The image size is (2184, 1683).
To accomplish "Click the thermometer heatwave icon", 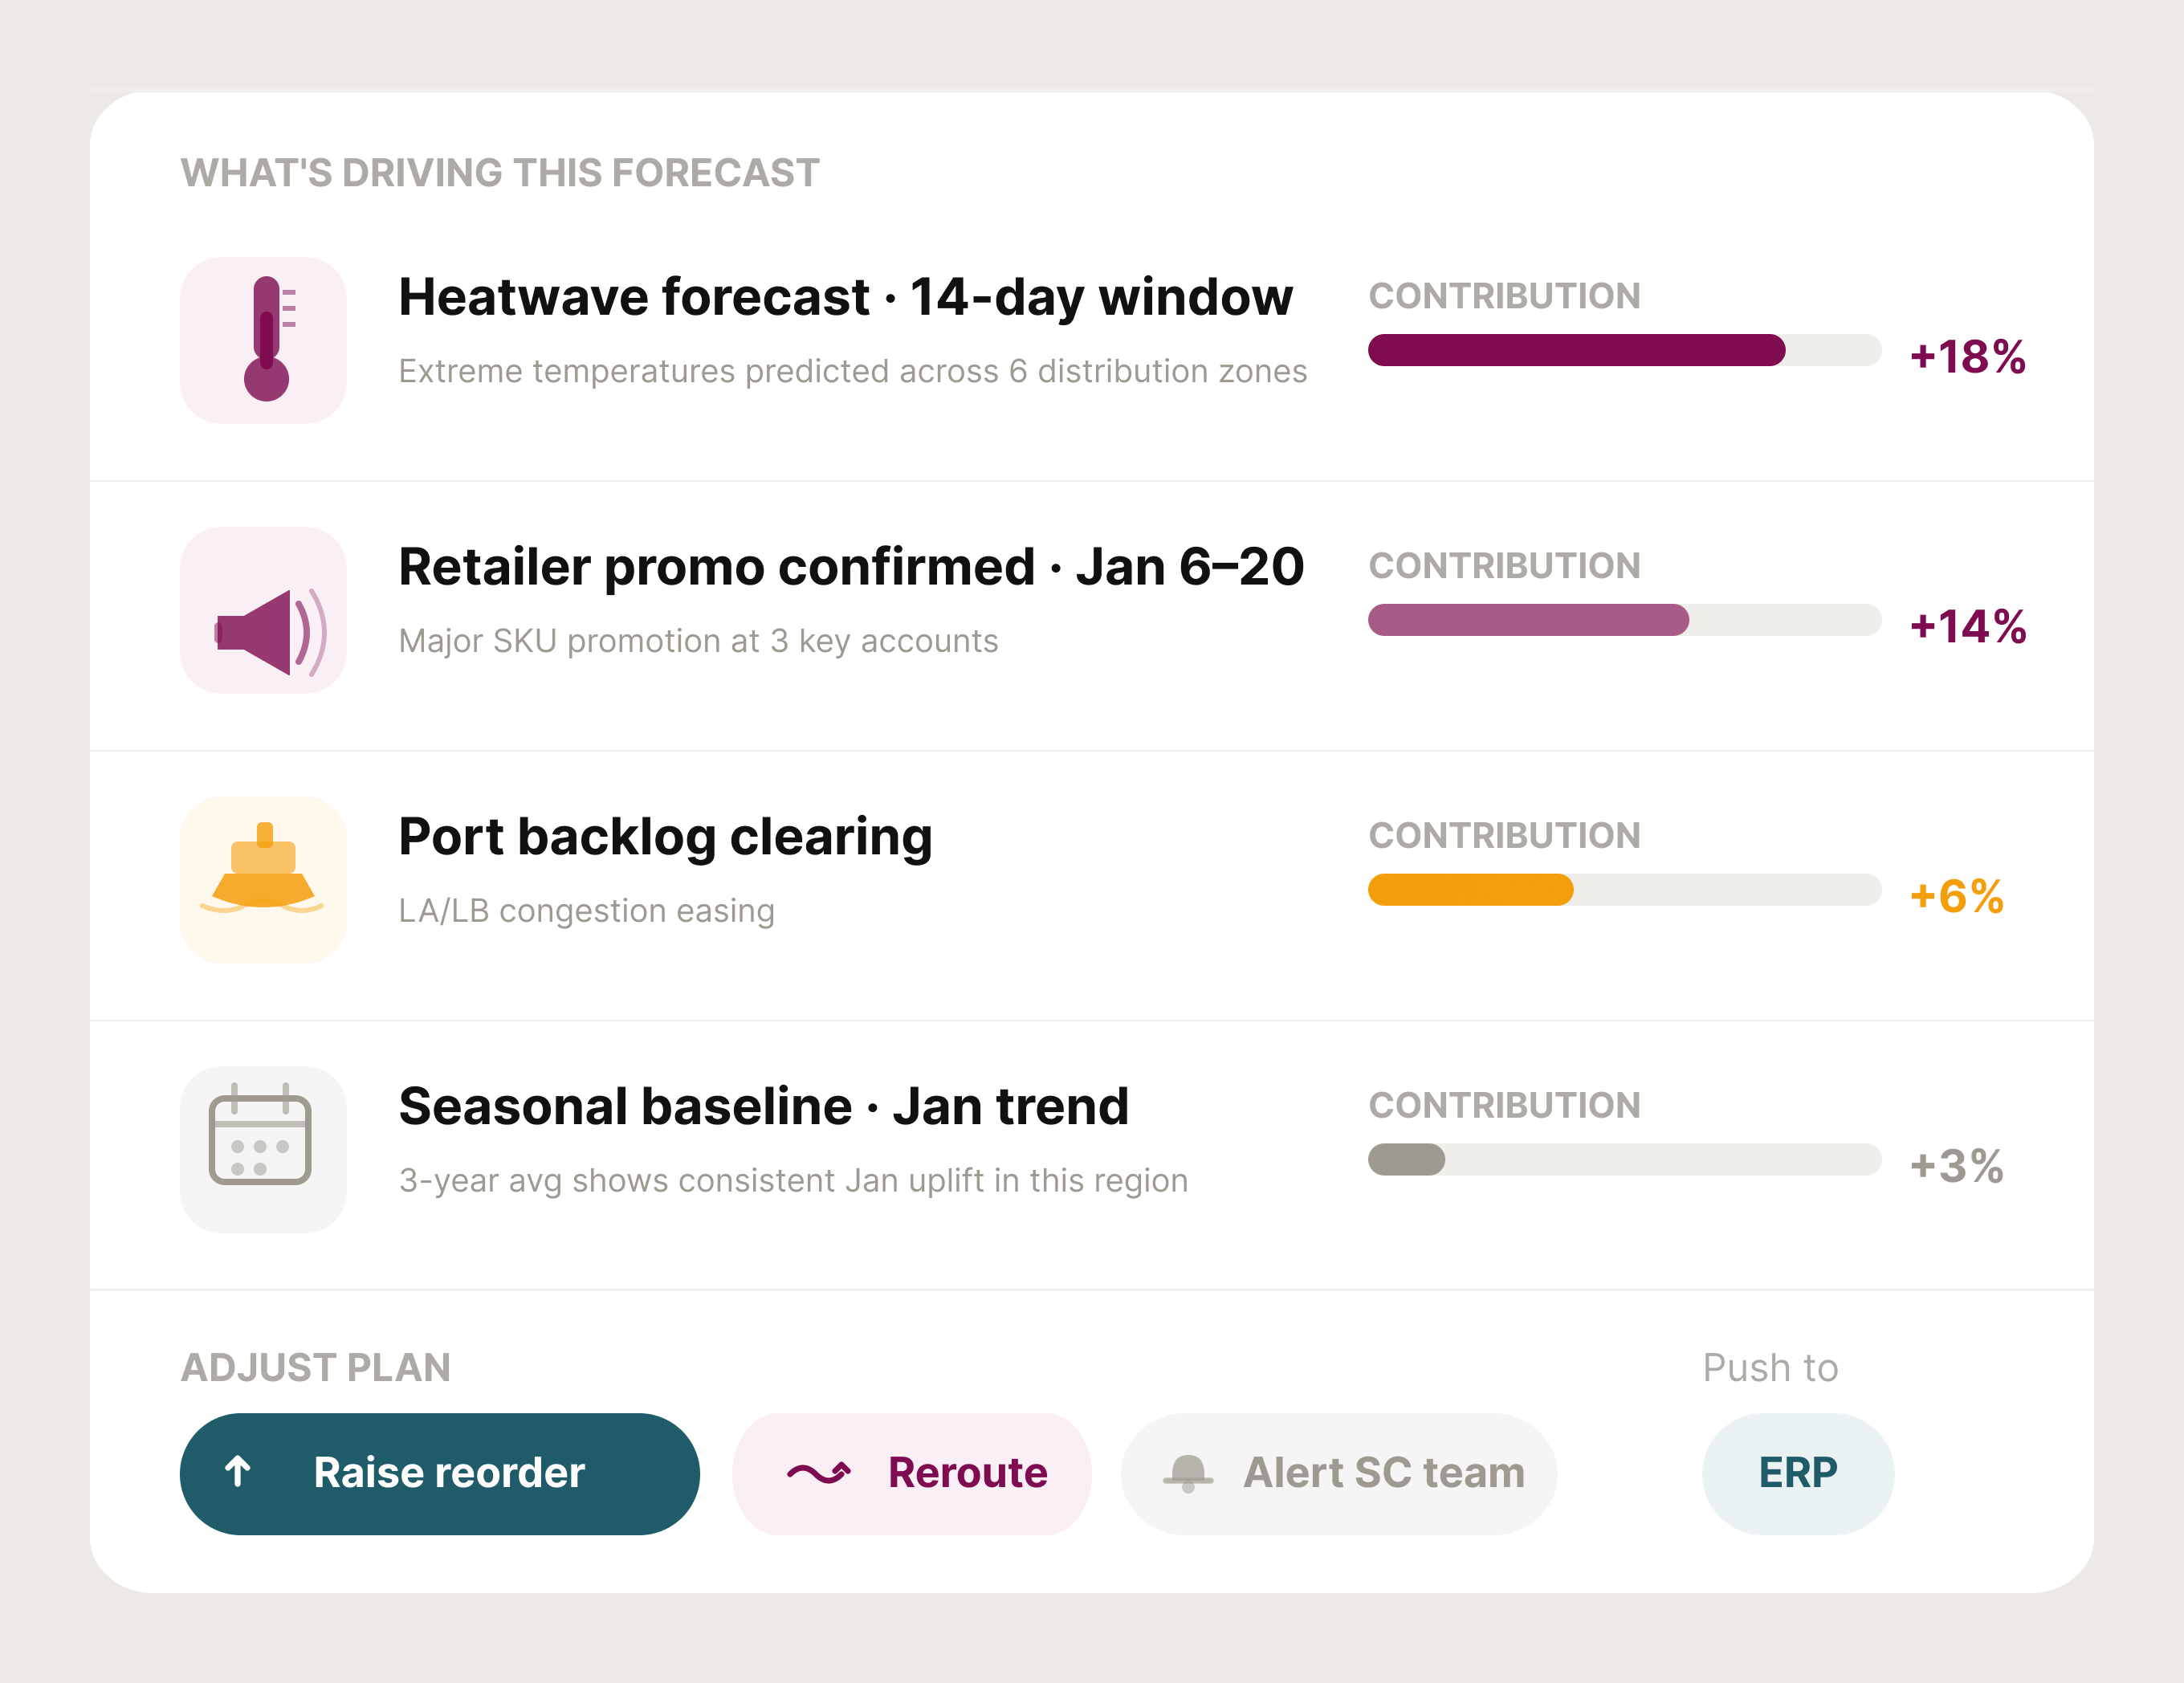I will pos(265,340).
